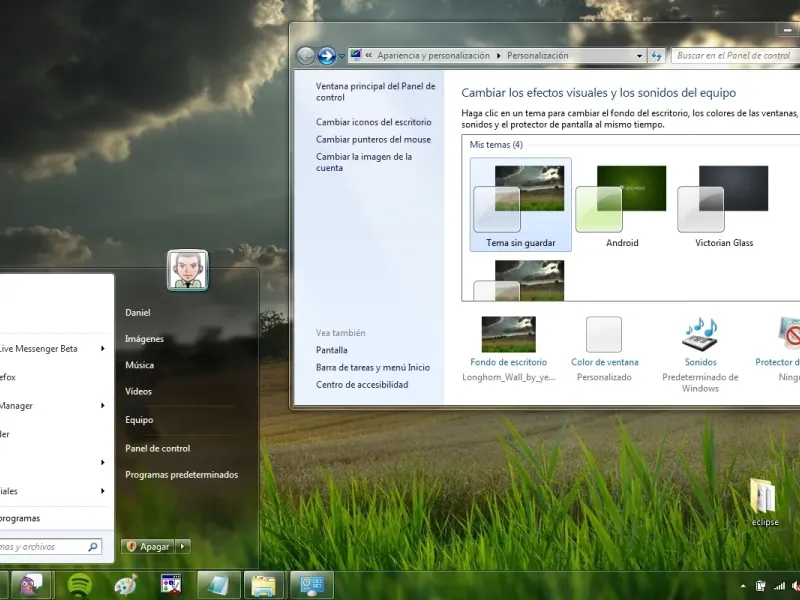Image resolution: width=800 pixels, height=600 pixels.
Task: Select Imágenes in the Start menu
Action: click(144, 339)
